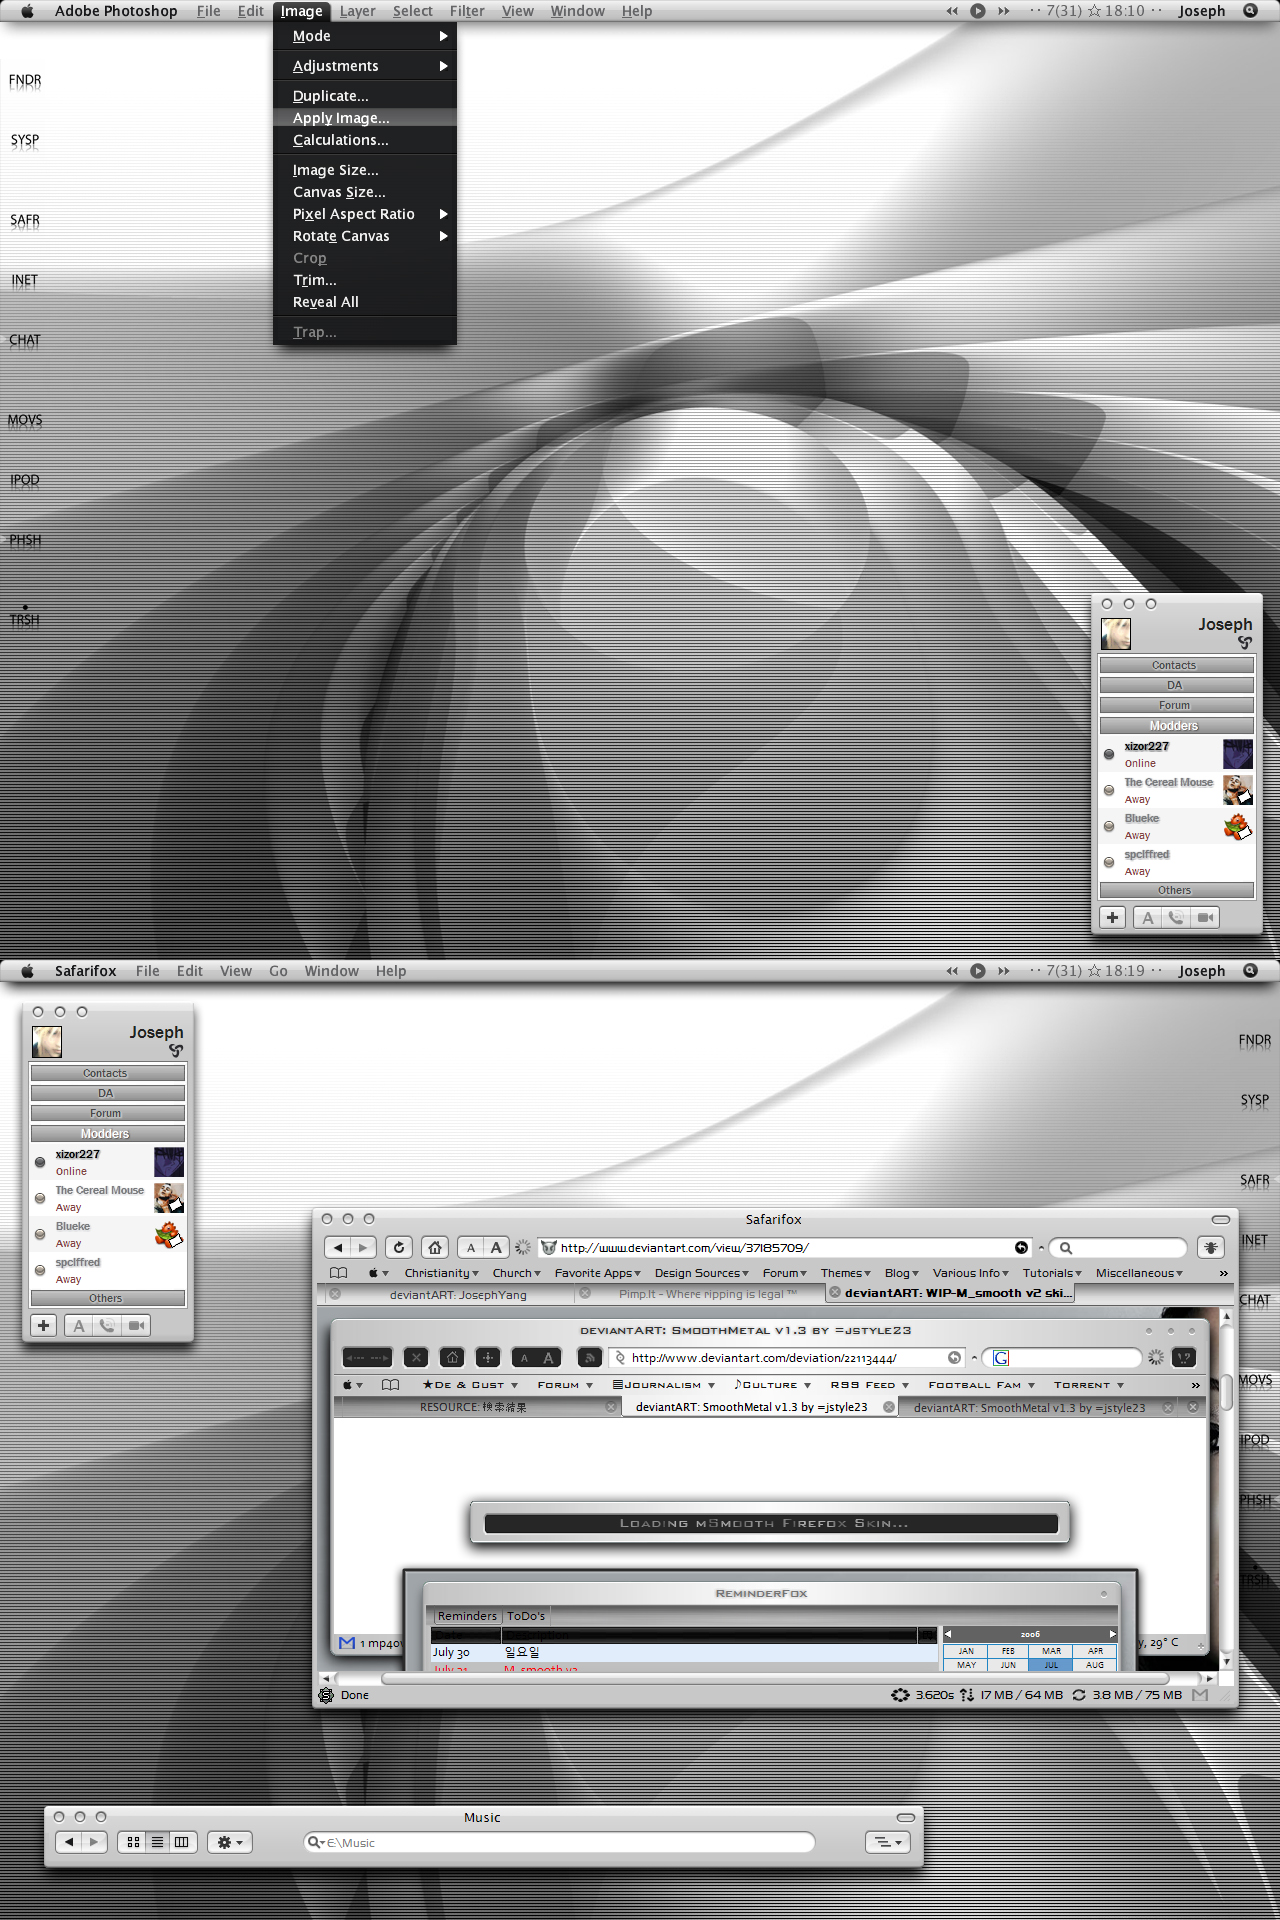
Task: Select xizor227 in Safarifox-desktop buddy list
Action: click(x=108, y=1162)
